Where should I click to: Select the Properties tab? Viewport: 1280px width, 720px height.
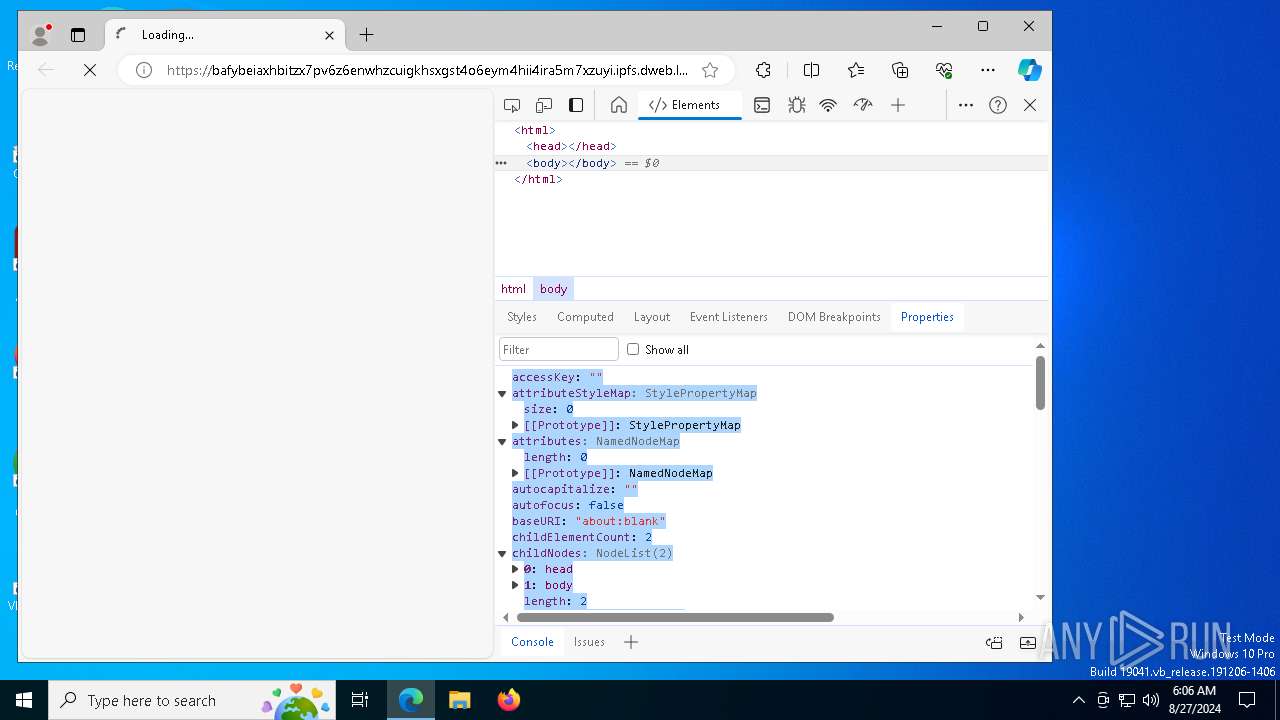927,317
